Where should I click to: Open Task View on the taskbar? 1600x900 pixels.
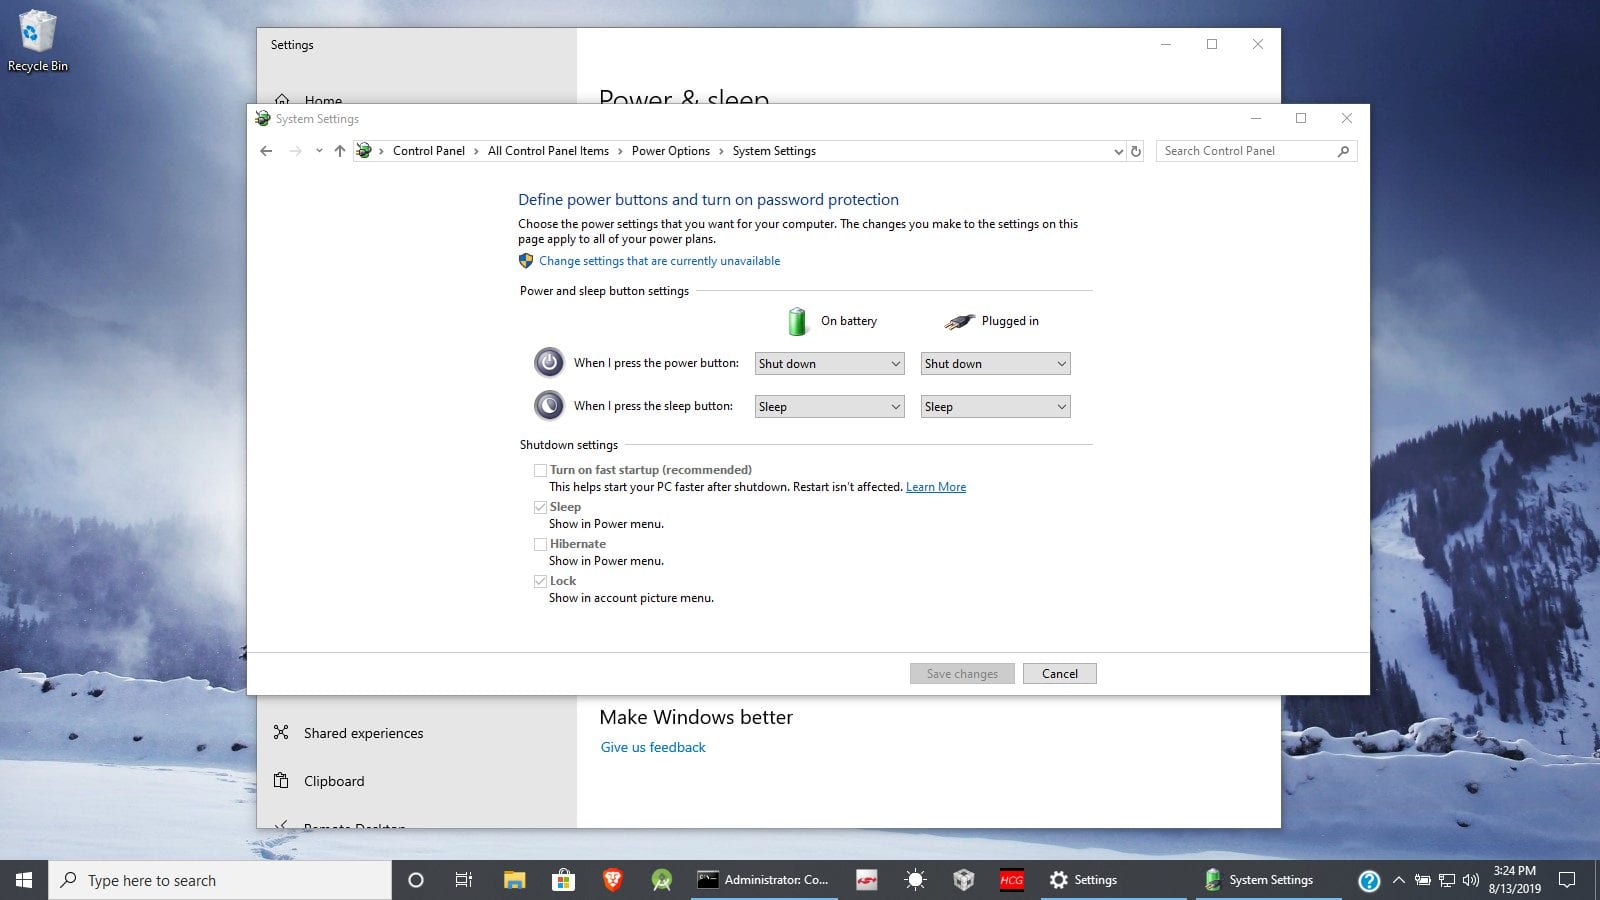464,880
